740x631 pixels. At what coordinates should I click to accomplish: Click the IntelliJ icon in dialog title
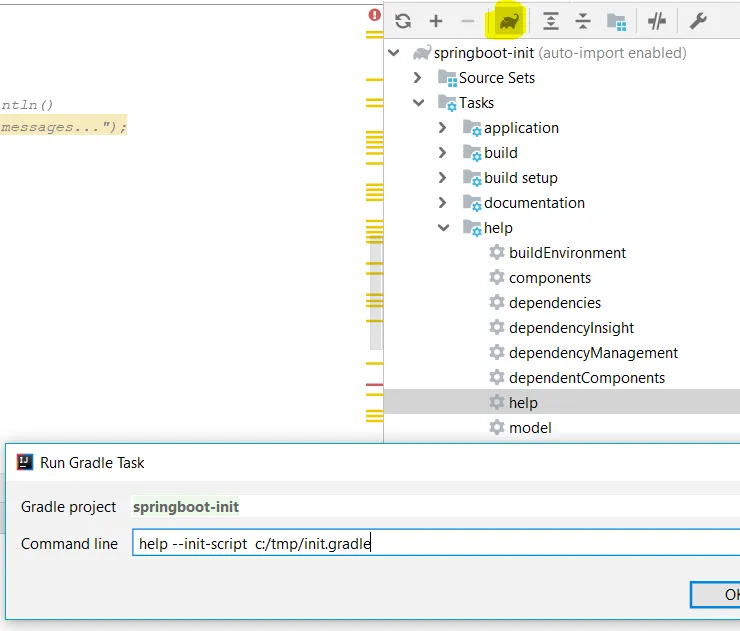coord(25,462)
